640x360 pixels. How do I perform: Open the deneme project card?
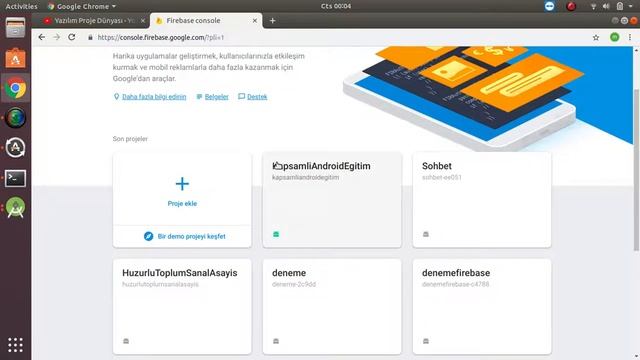coord(332,307)
